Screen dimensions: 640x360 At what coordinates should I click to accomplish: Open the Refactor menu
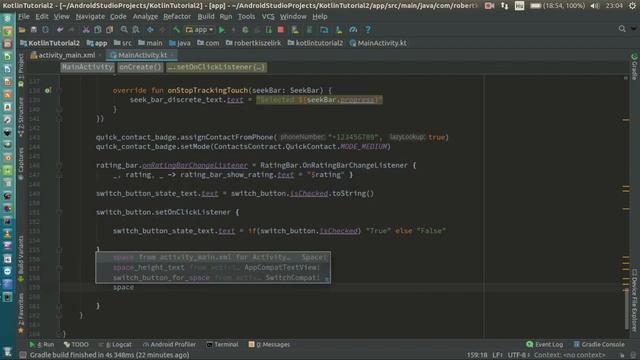(x=177, y=16)
